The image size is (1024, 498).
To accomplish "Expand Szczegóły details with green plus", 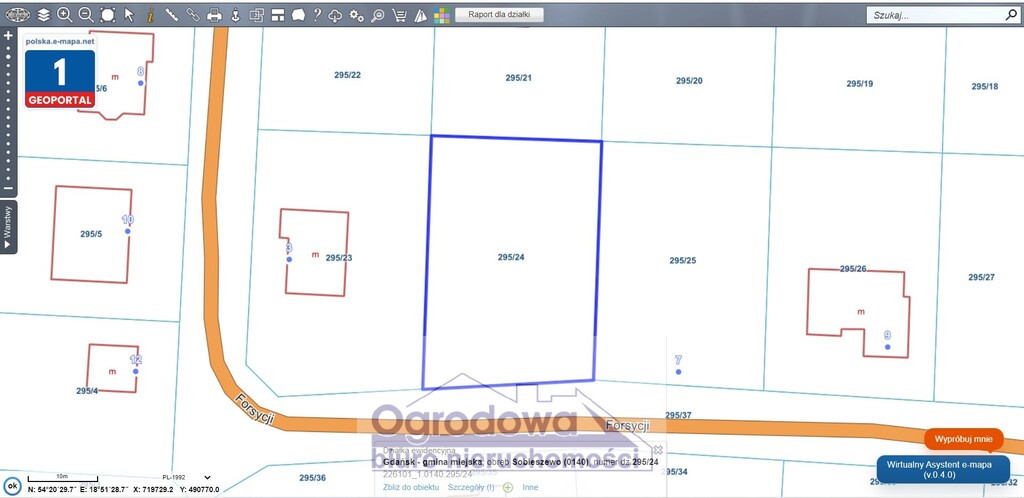I will (x=507, y=487).
